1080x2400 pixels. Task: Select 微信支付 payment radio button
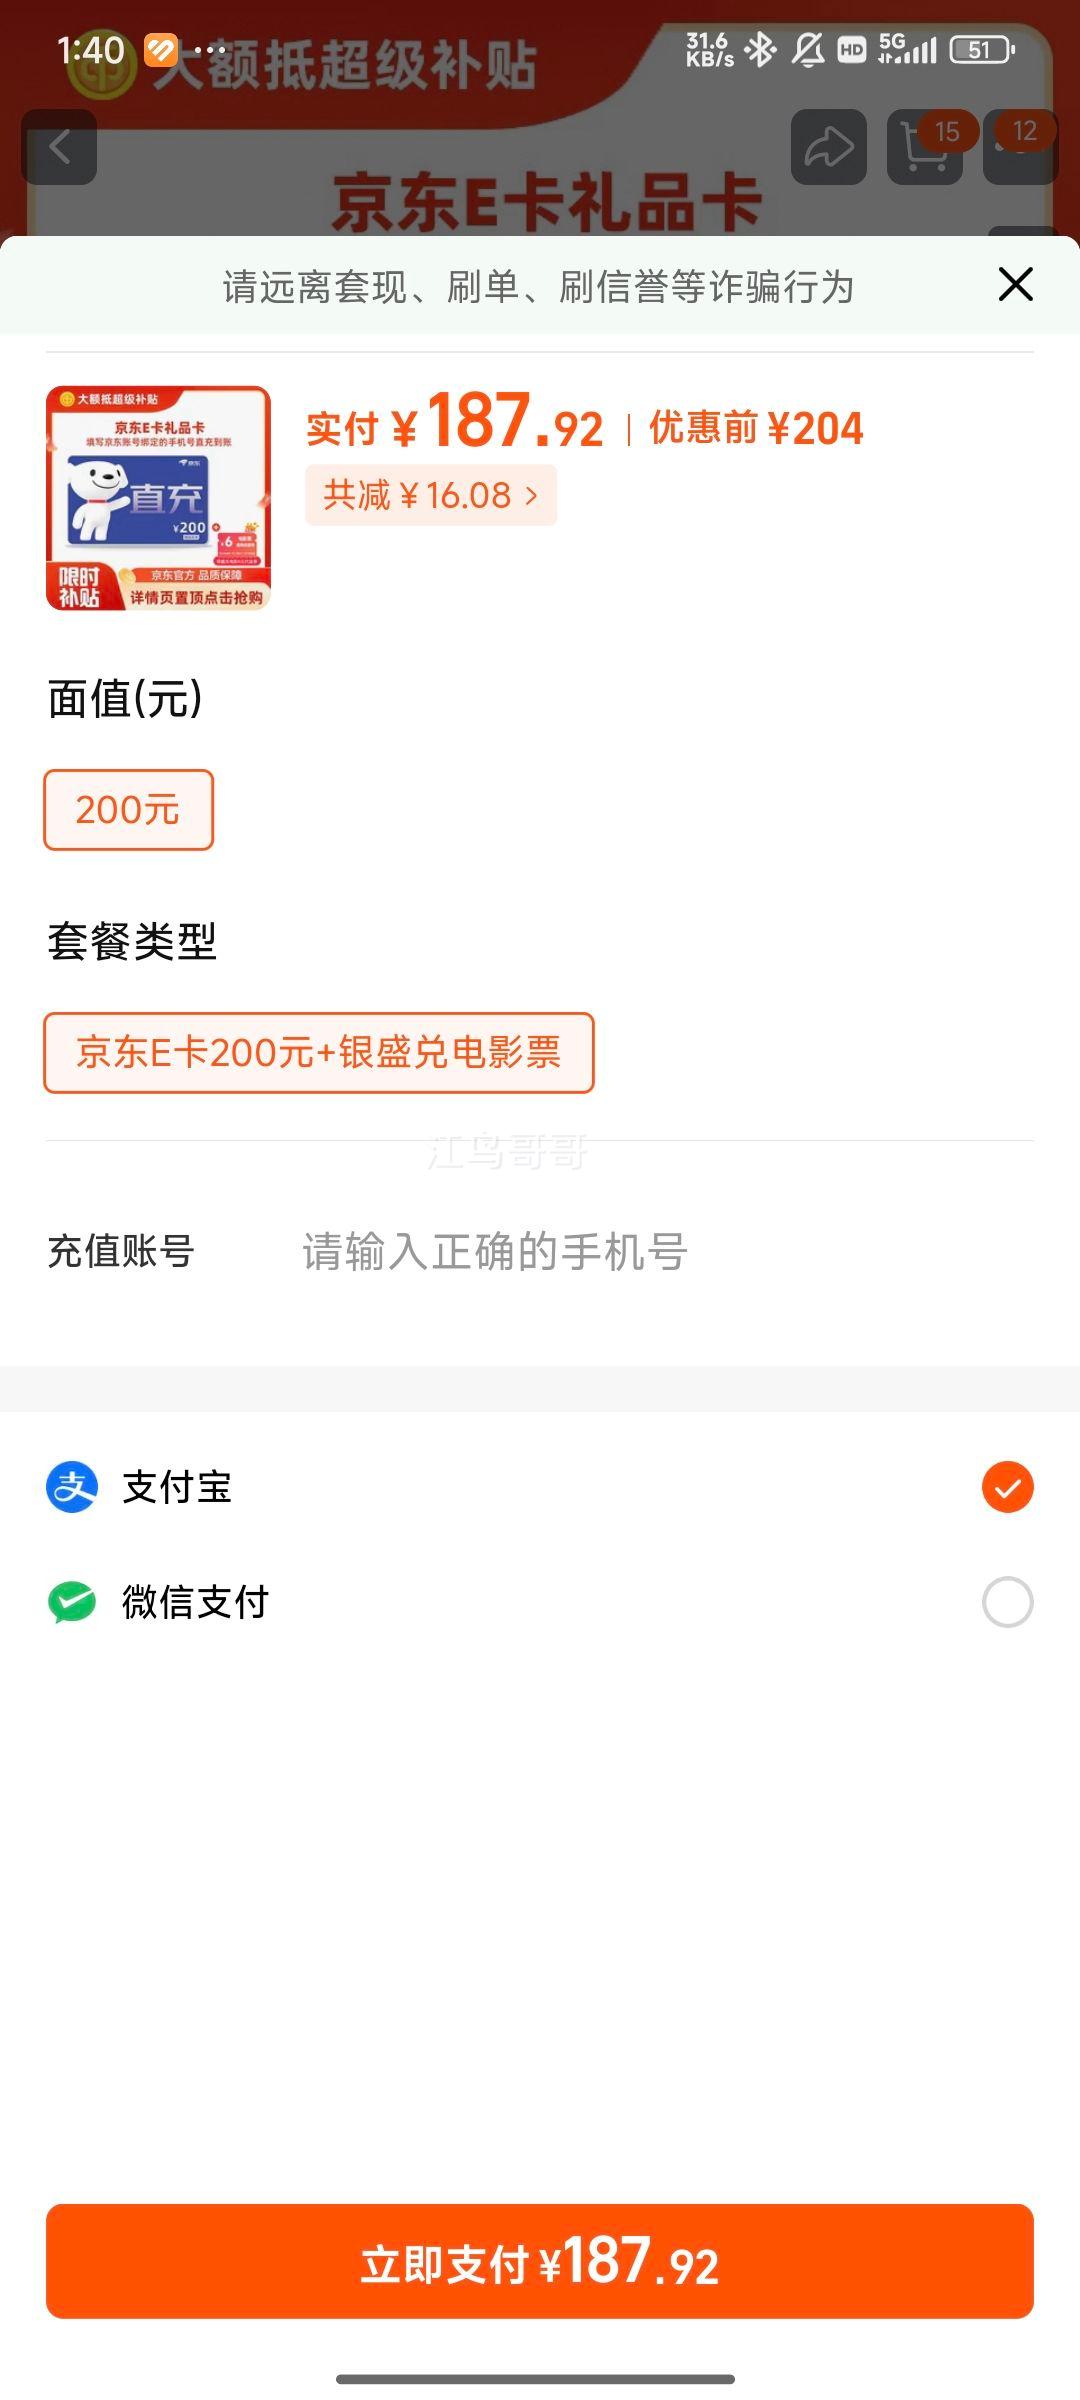pos(1007,1602)
